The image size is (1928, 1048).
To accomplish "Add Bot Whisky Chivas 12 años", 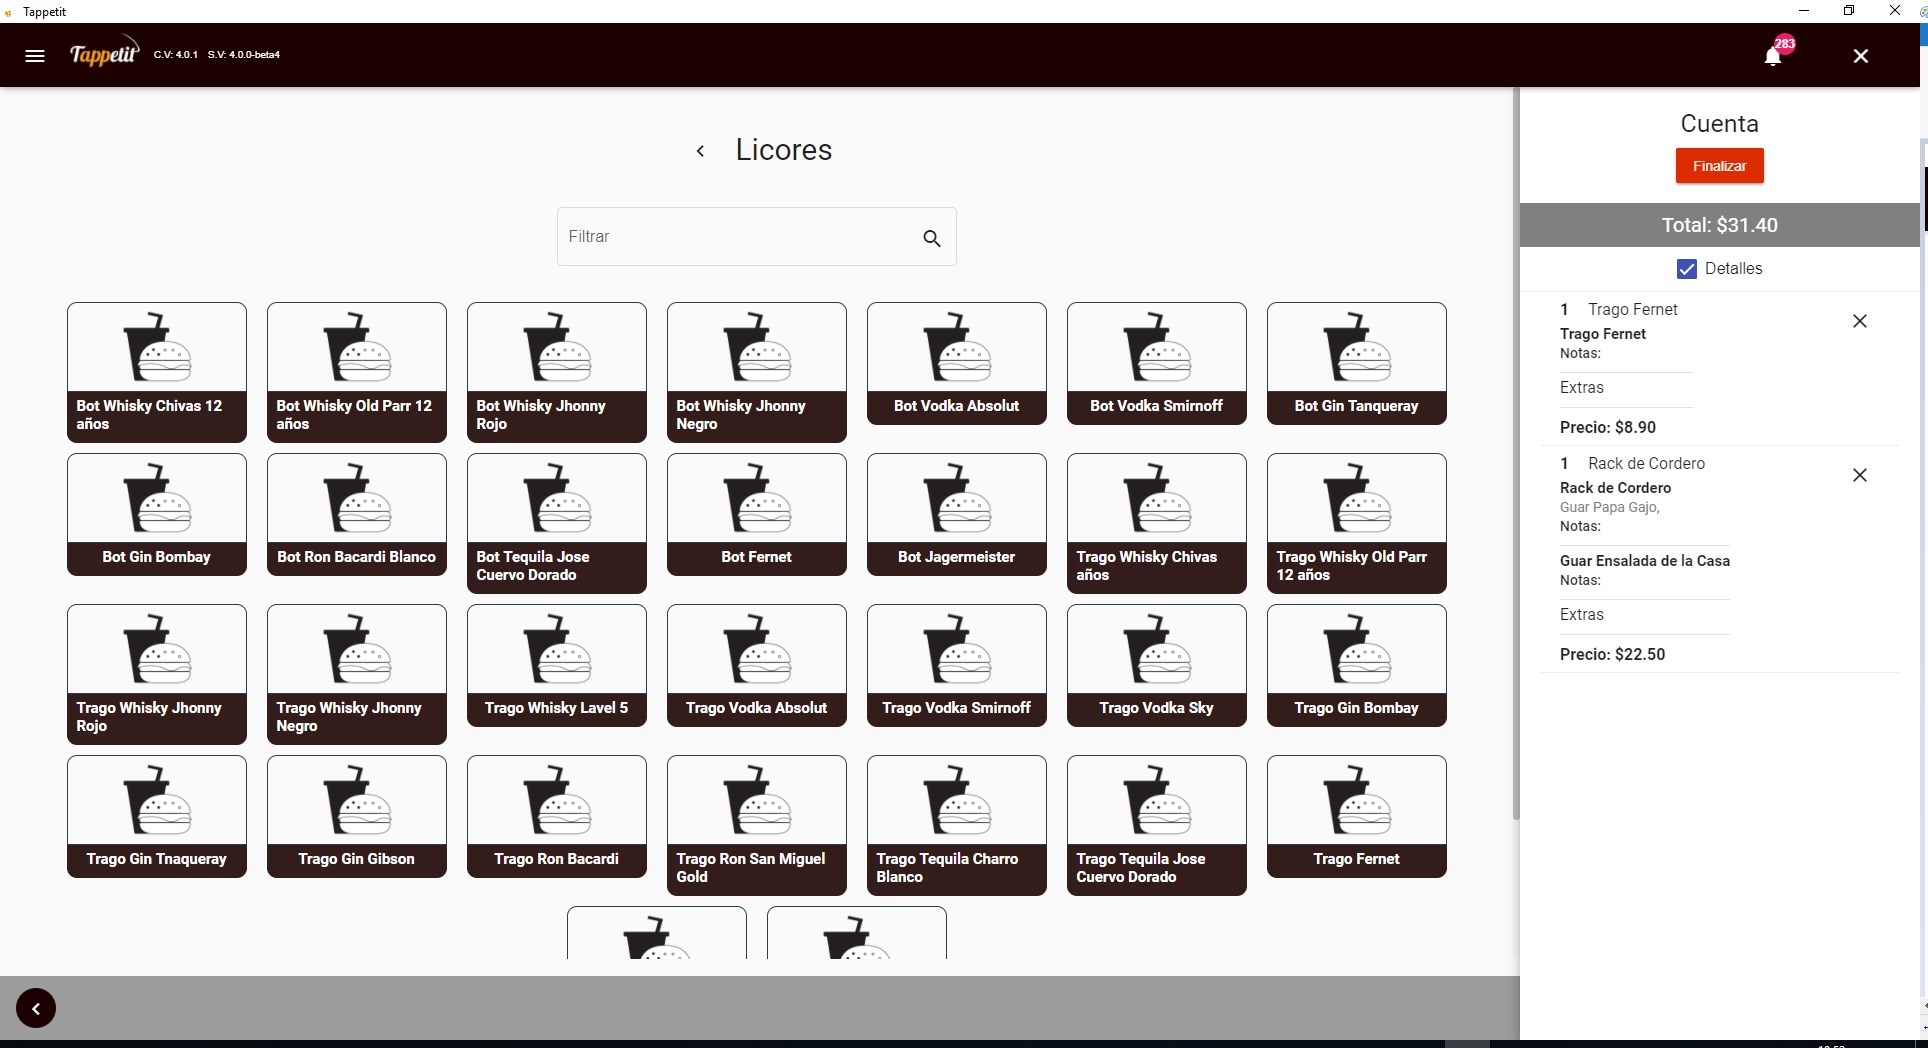I will point(157,372).
